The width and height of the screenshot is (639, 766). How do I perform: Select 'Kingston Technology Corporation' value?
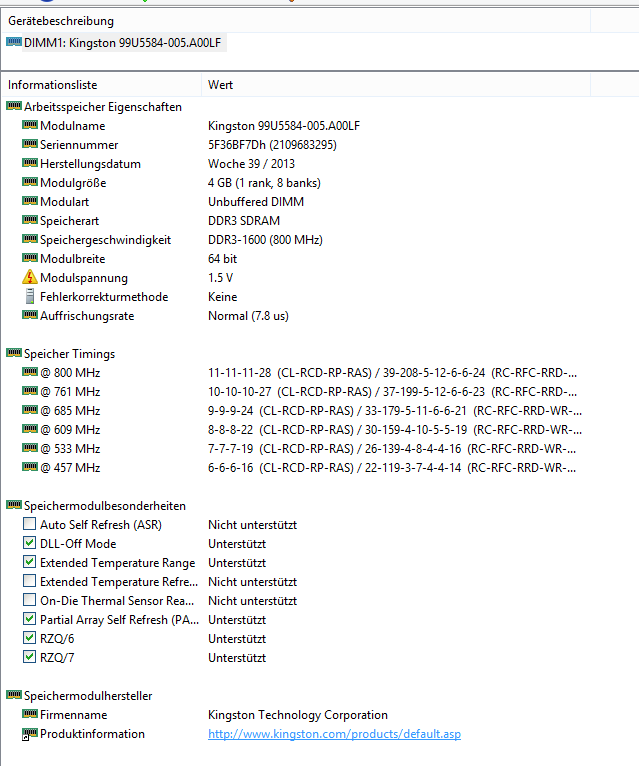298,715
